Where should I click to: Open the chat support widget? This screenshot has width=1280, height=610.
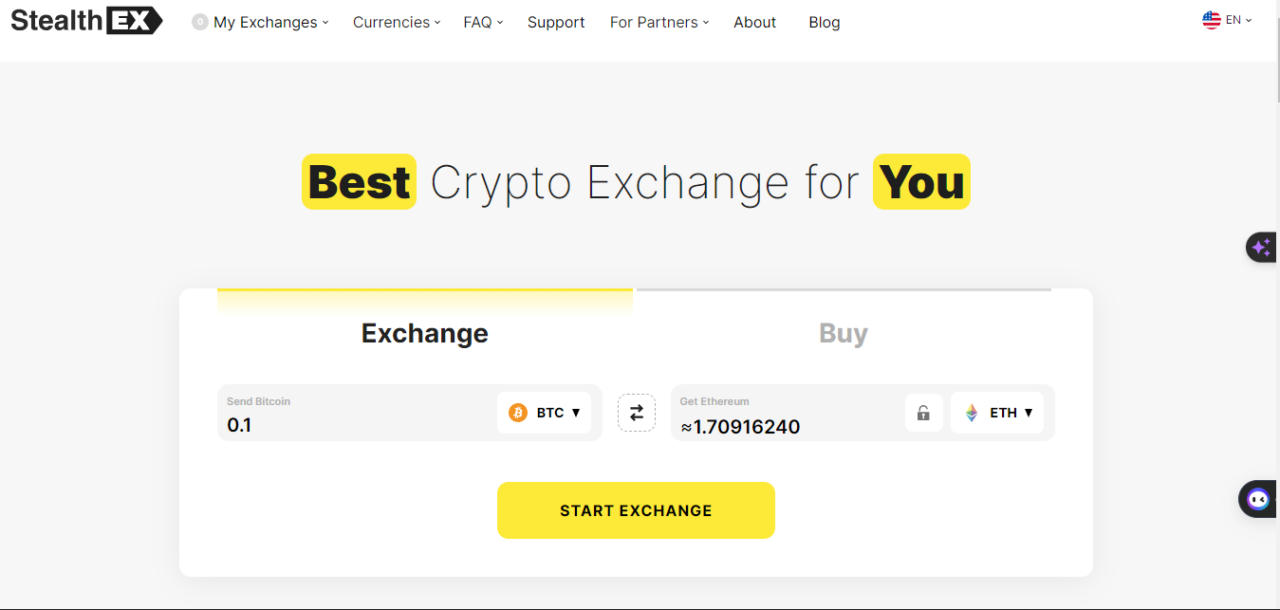point(1257,499)
